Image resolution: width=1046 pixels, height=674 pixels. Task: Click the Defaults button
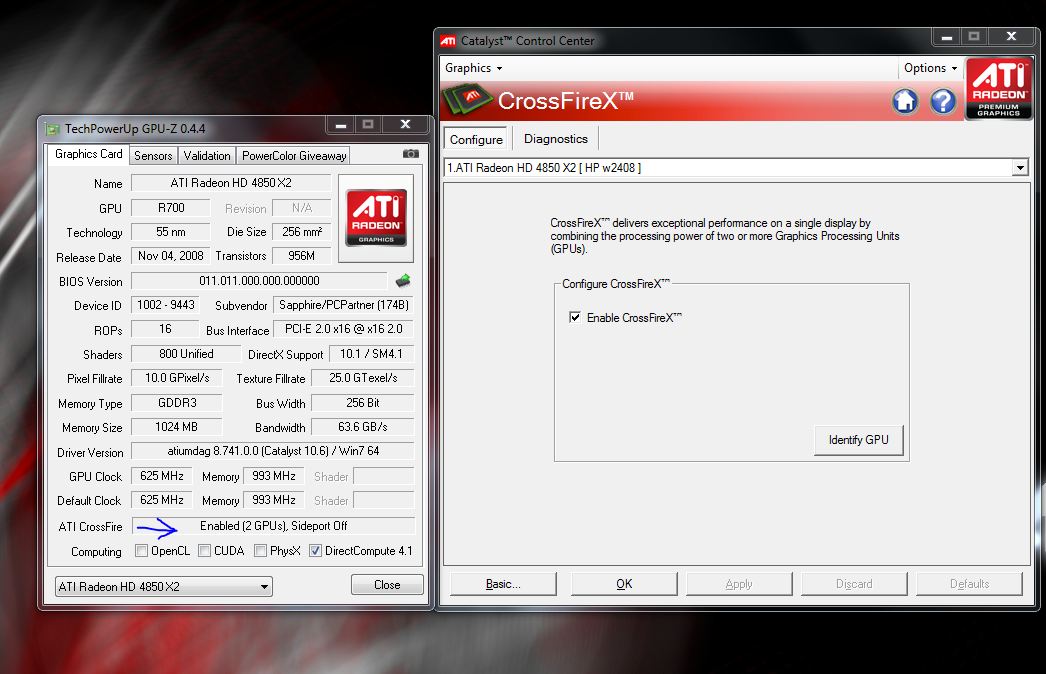969,584
